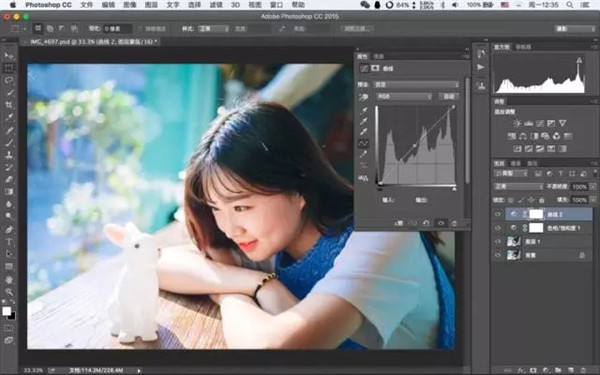Select the Crop tool

[9, 105]
